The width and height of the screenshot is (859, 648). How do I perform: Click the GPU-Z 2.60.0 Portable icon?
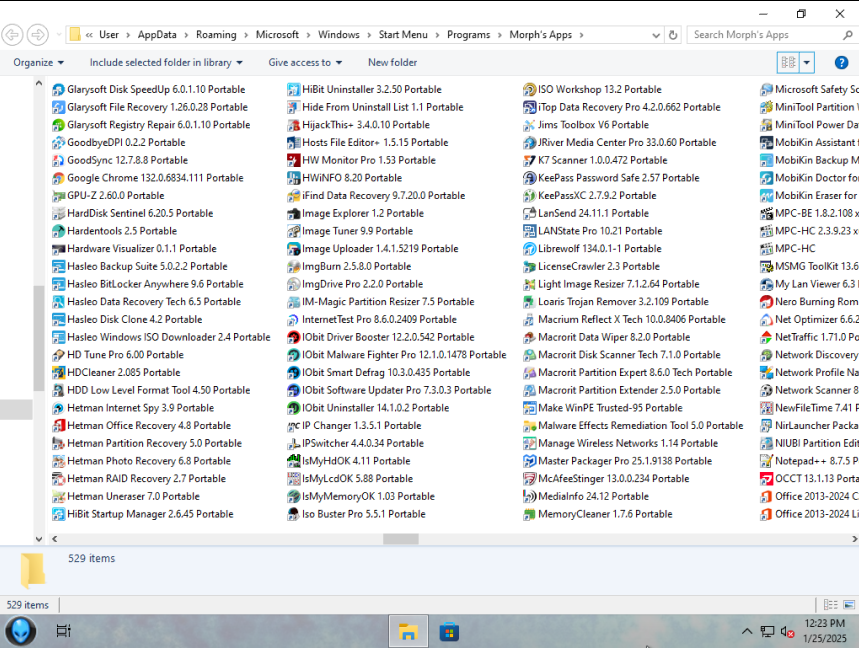pos(58,196)
